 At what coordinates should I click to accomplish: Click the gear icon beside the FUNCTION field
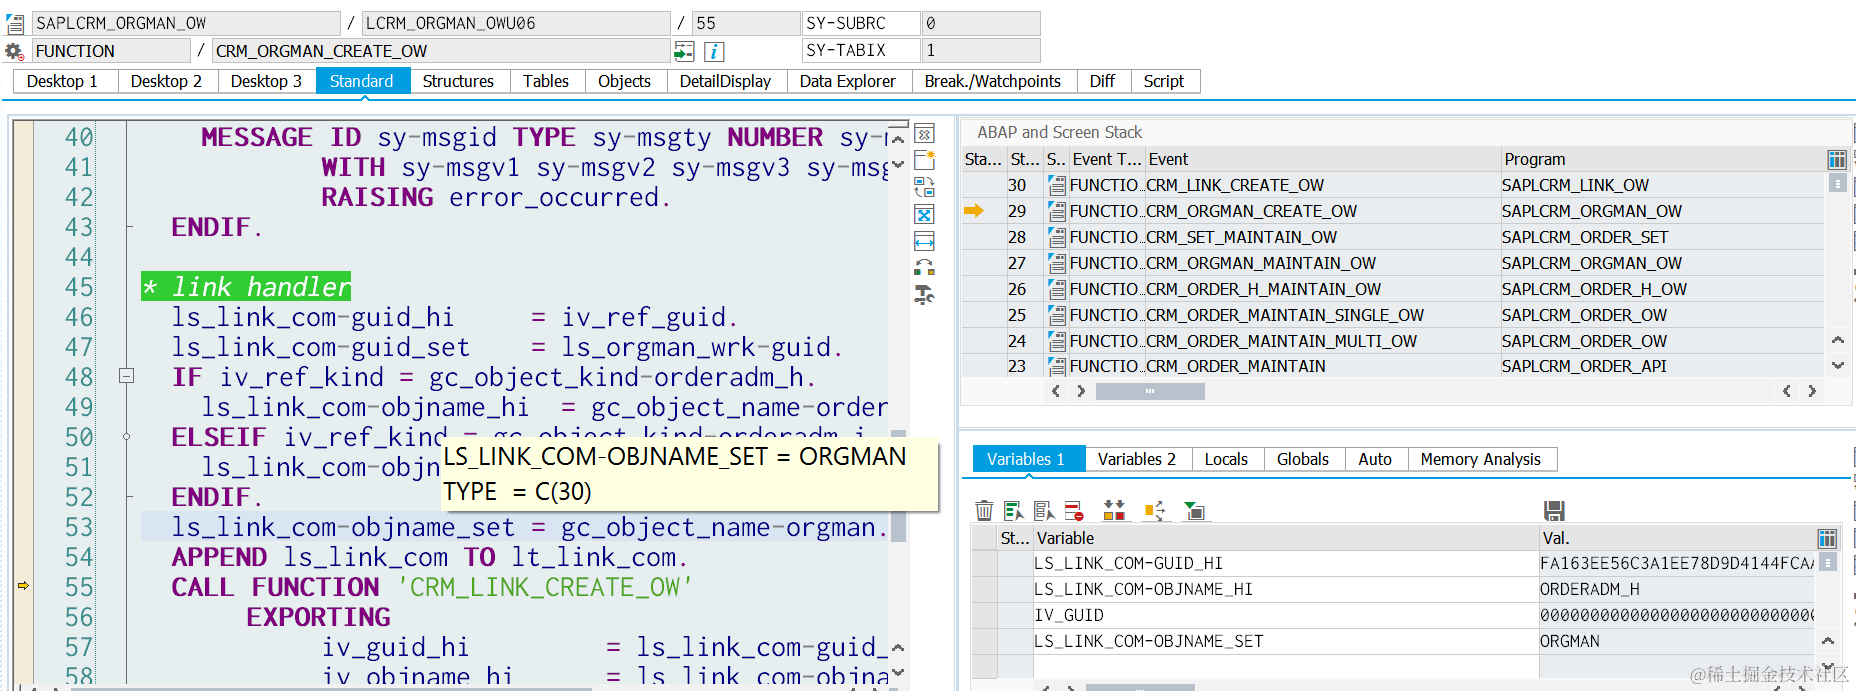(x=14, y=51)
